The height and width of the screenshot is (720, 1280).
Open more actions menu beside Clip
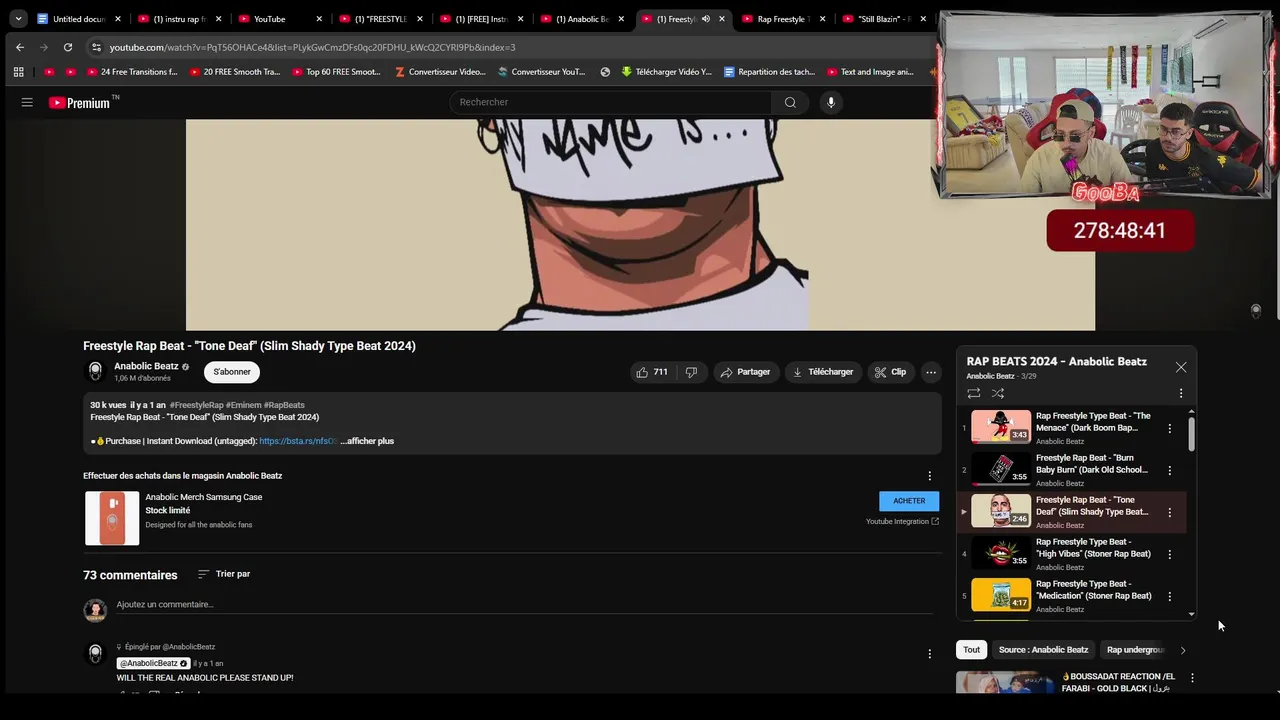pyautogui.click(x=931, y=372)
